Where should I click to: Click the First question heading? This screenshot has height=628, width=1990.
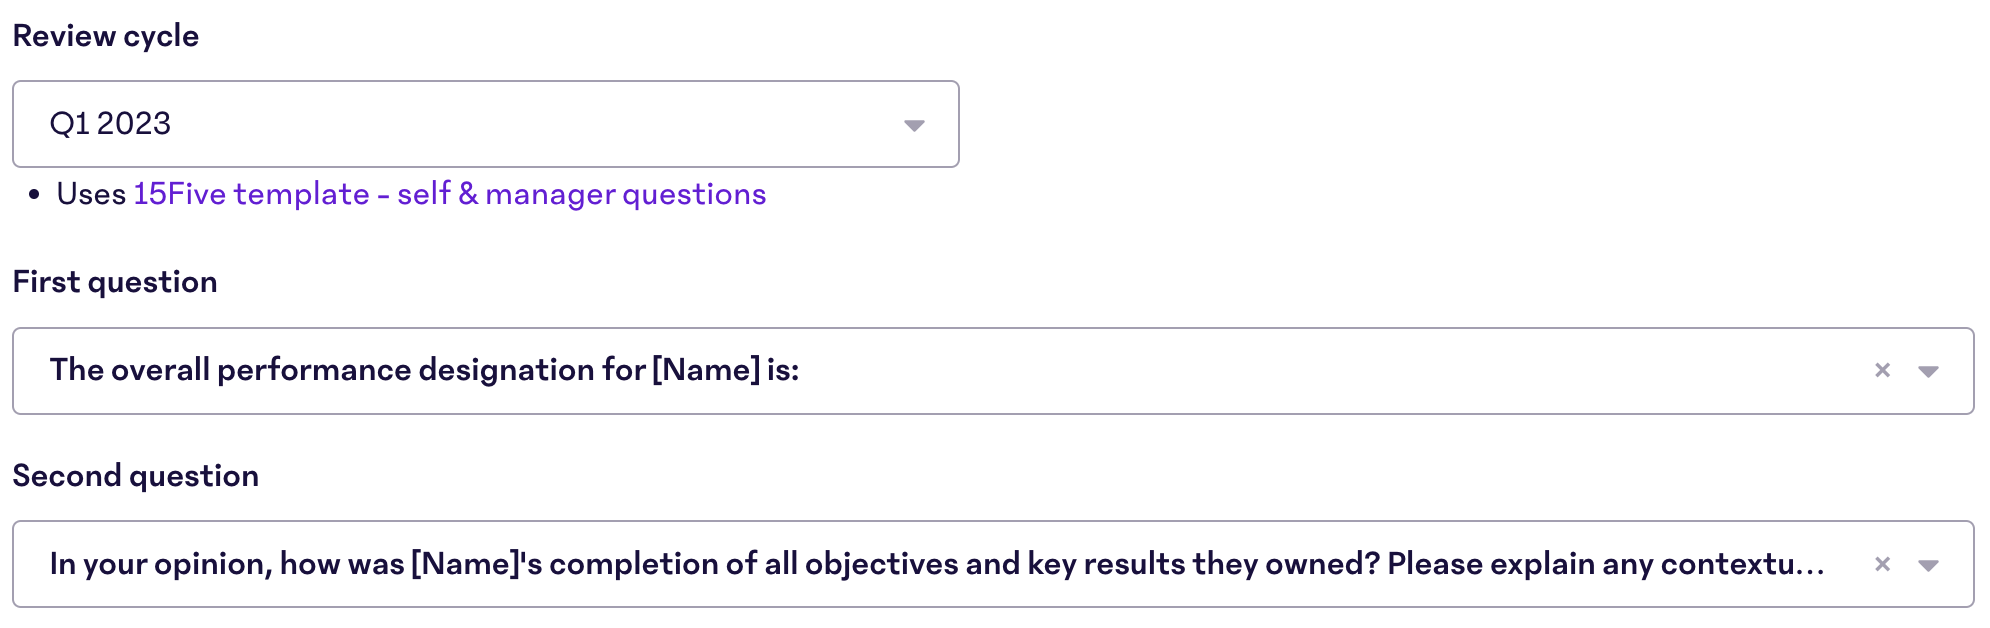[x=116, y=281]
